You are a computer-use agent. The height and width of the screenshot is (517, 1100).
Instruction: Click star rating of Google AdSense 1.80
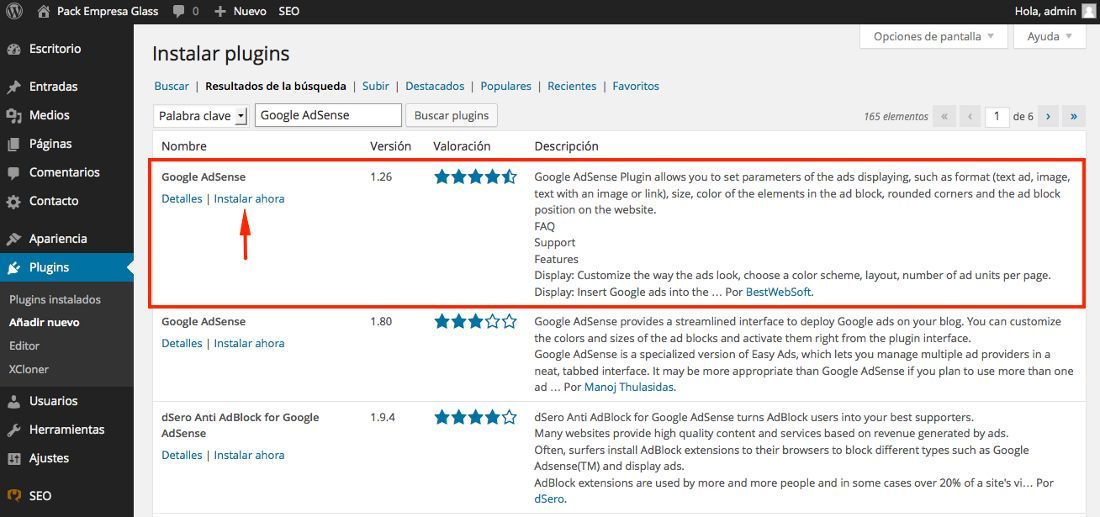[x=475, y=322]
